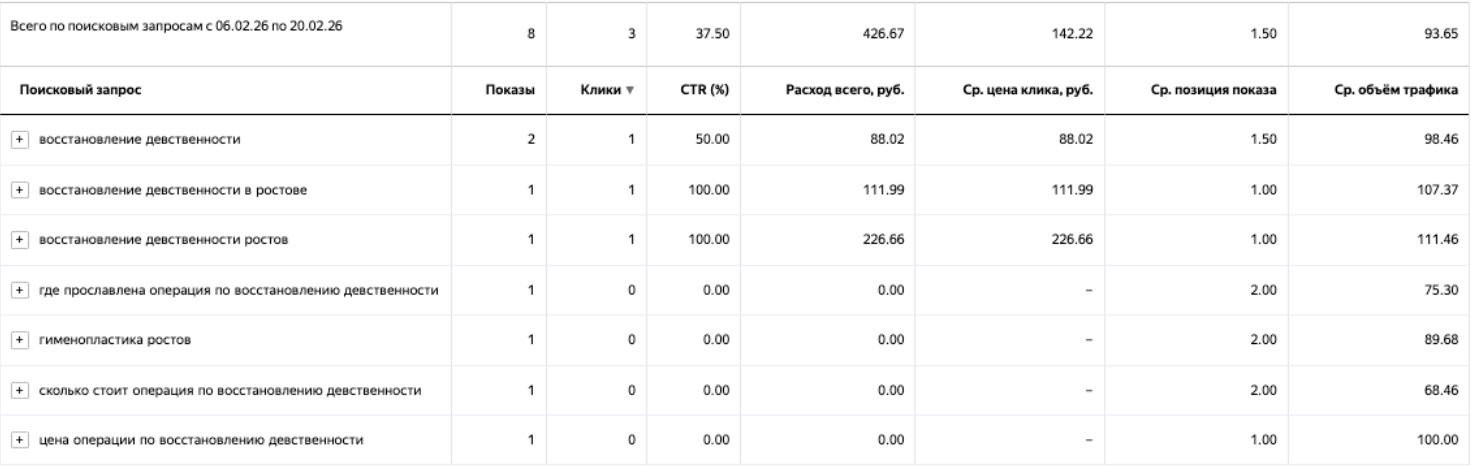Click the total spend value 426.67
The width and height of the screenshot is (1471, 466).
coord(887,33)
